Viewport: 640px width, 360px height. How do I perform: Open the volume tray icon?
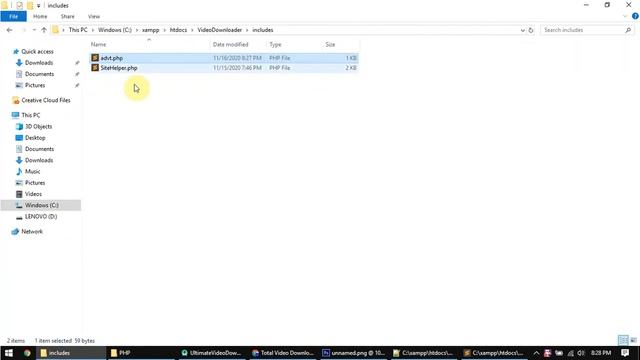(581, 353)
